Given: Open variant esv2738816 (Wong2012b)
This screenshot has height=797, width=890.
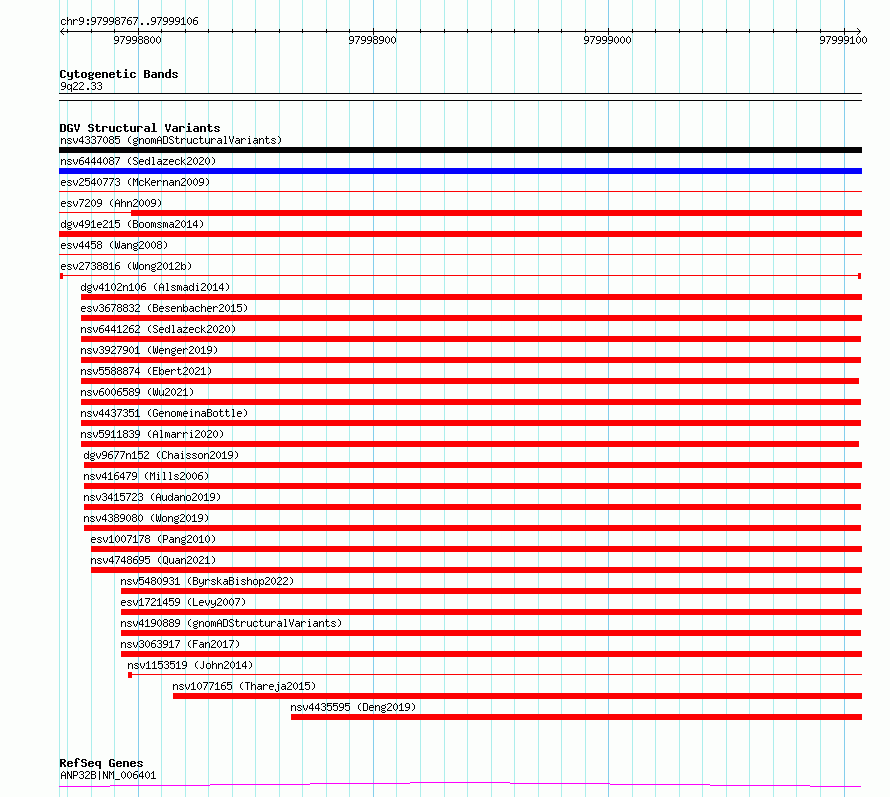Looking at the screenshot, I should [126, 266].
